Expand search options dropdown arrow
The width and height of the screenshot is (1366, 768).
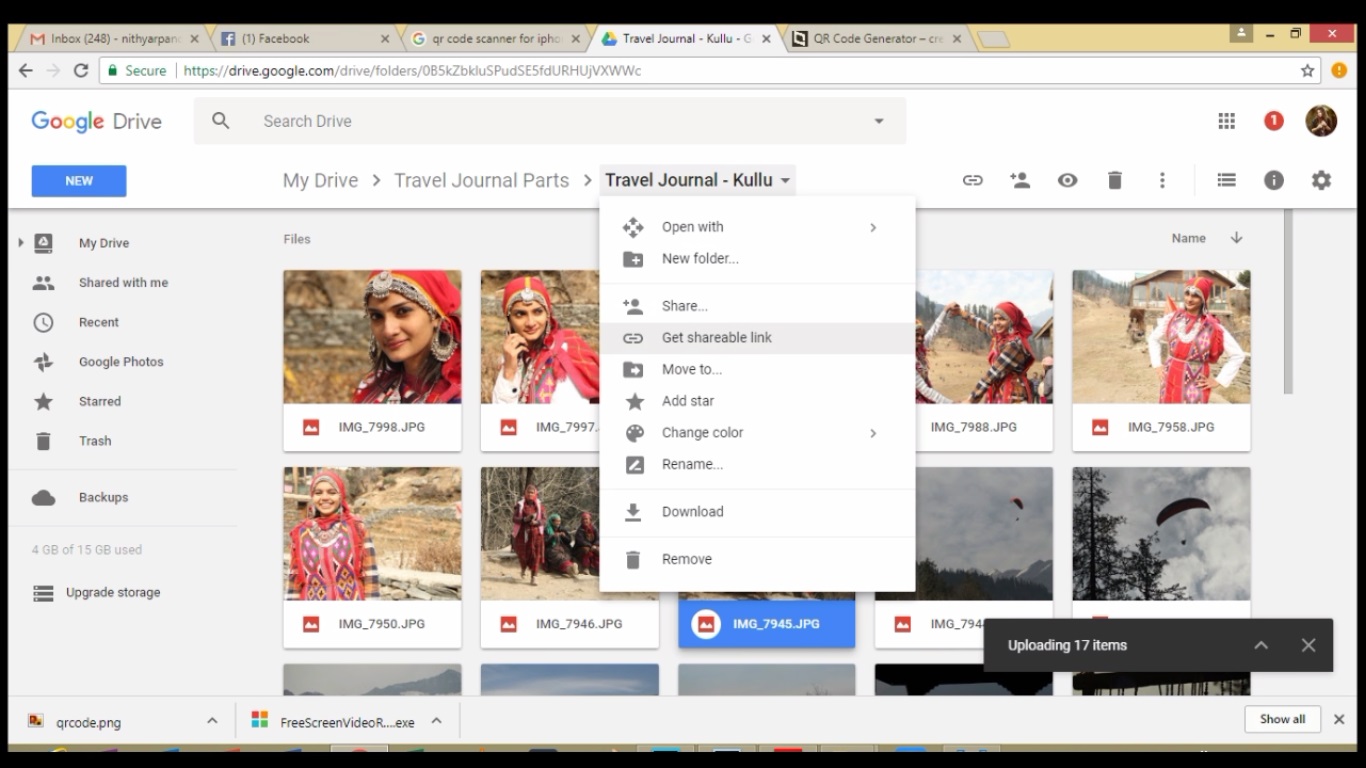[879, 121]
